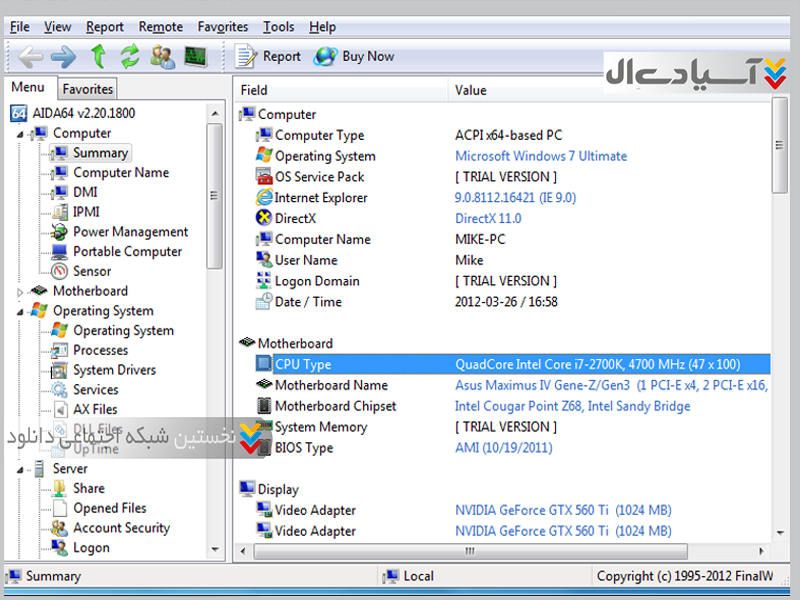
Task: Open Power Management tree item
Action: [130, 232]
